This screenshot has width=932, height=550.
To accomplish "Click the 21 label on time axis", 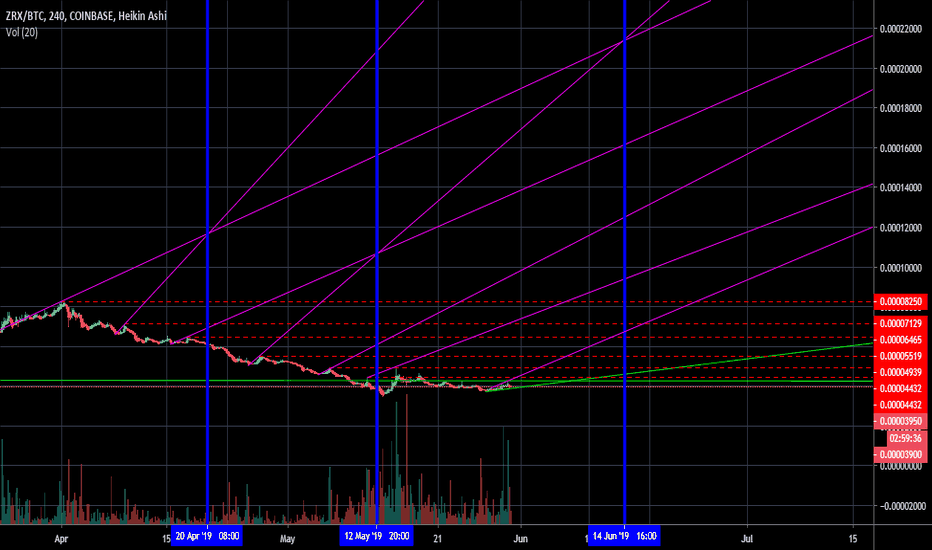I will coord(437,539).
